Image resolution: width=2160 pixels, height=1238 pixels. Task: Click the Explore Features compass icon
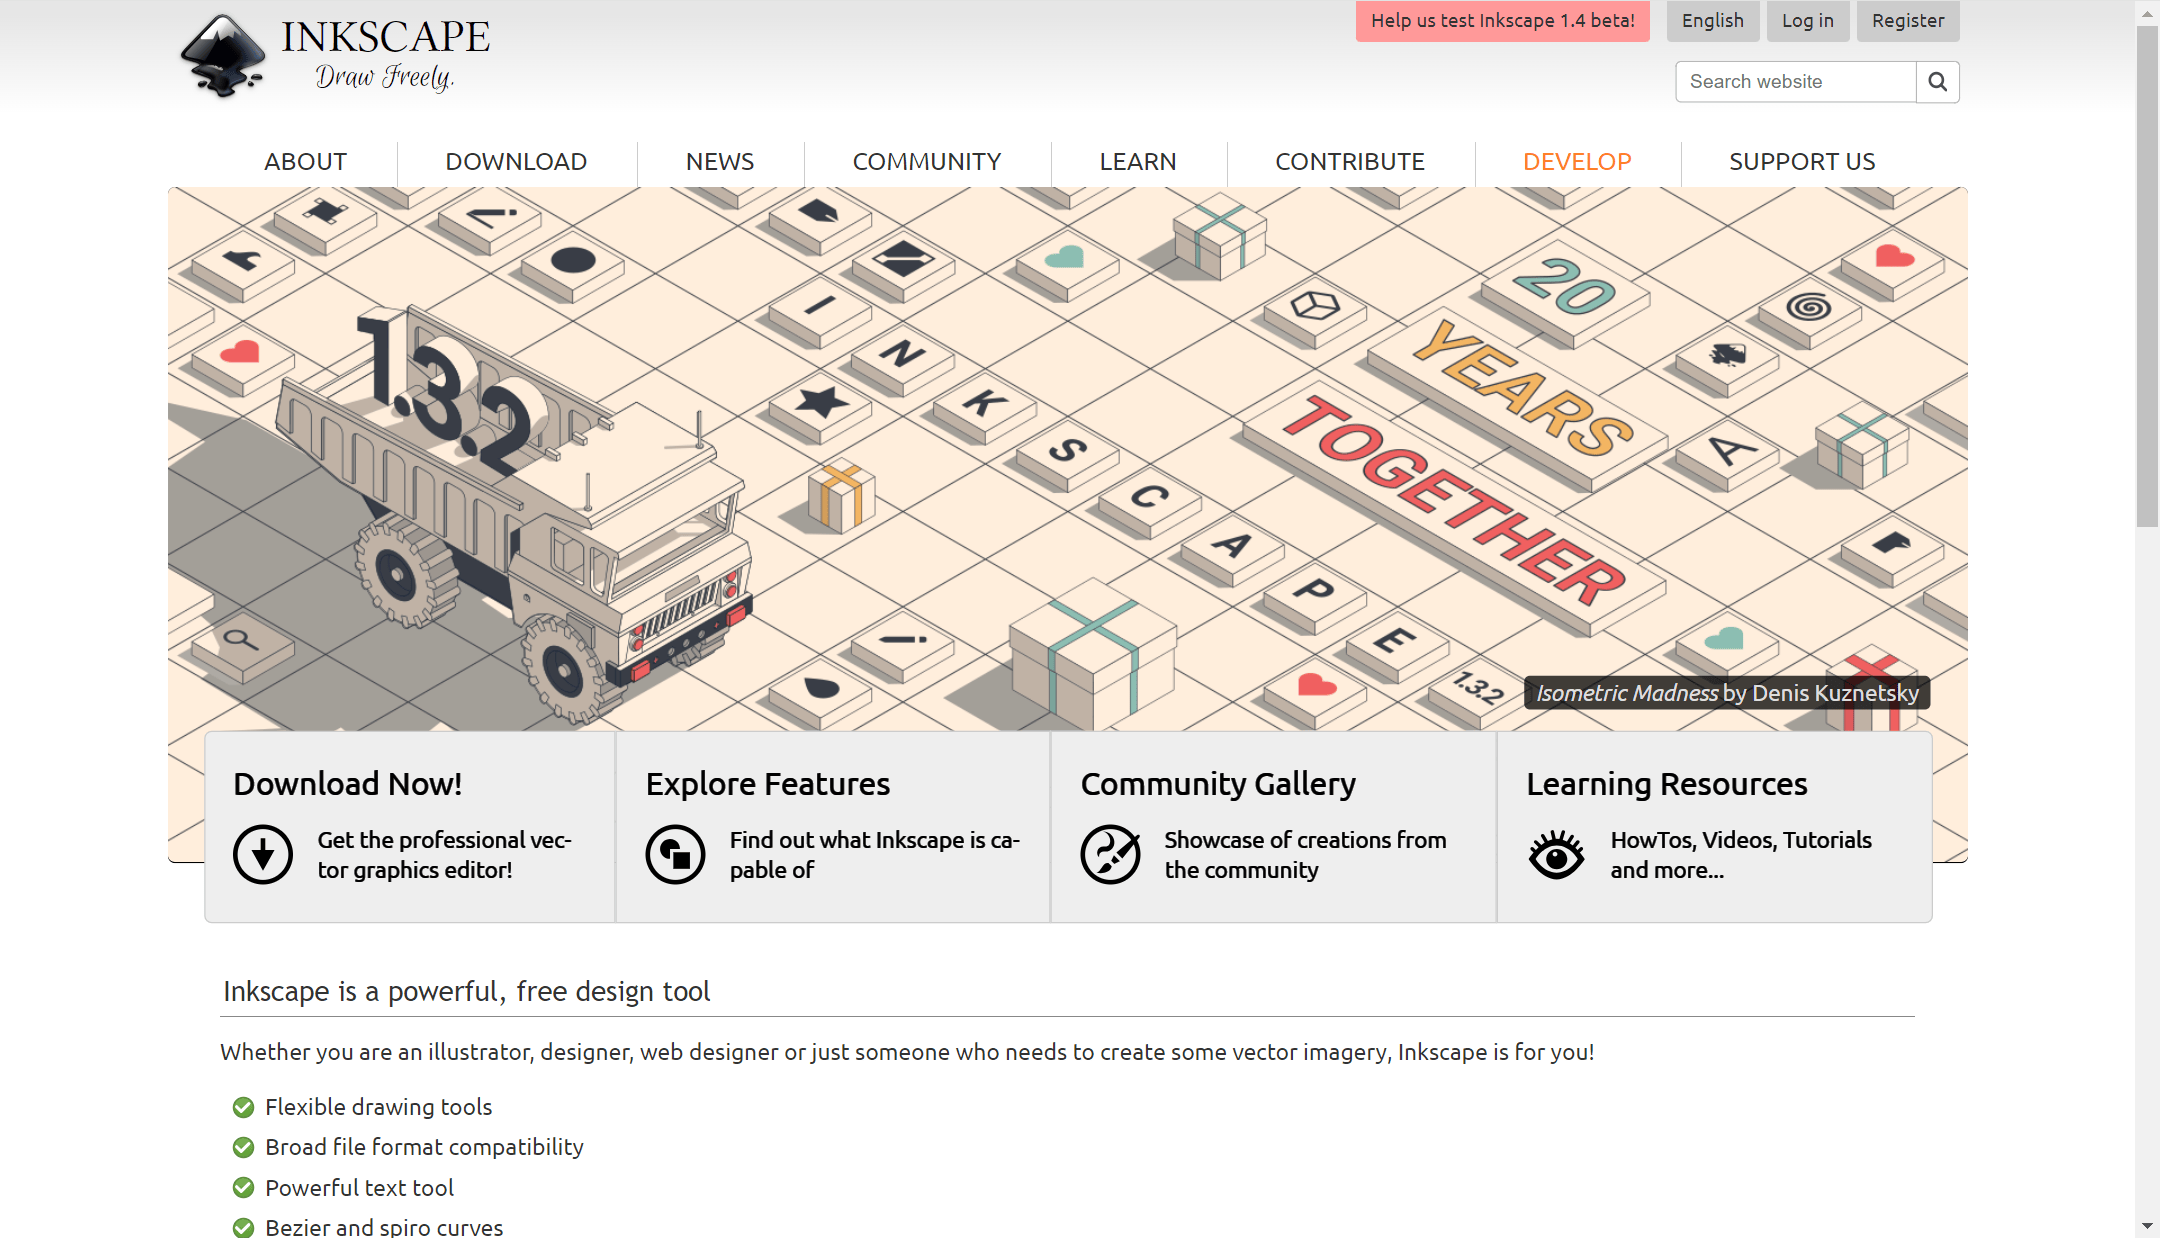pyautogui.click(x=675, y=854)
